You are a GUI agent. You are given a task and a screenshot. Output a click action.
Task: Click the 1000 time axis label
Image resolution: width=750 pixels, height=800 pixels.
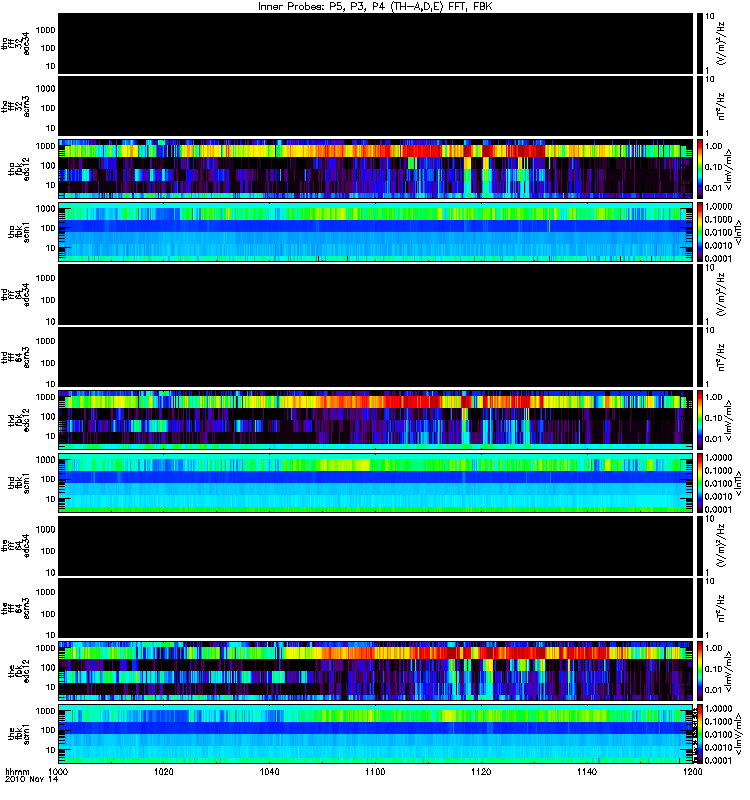[x=58, y=771]
